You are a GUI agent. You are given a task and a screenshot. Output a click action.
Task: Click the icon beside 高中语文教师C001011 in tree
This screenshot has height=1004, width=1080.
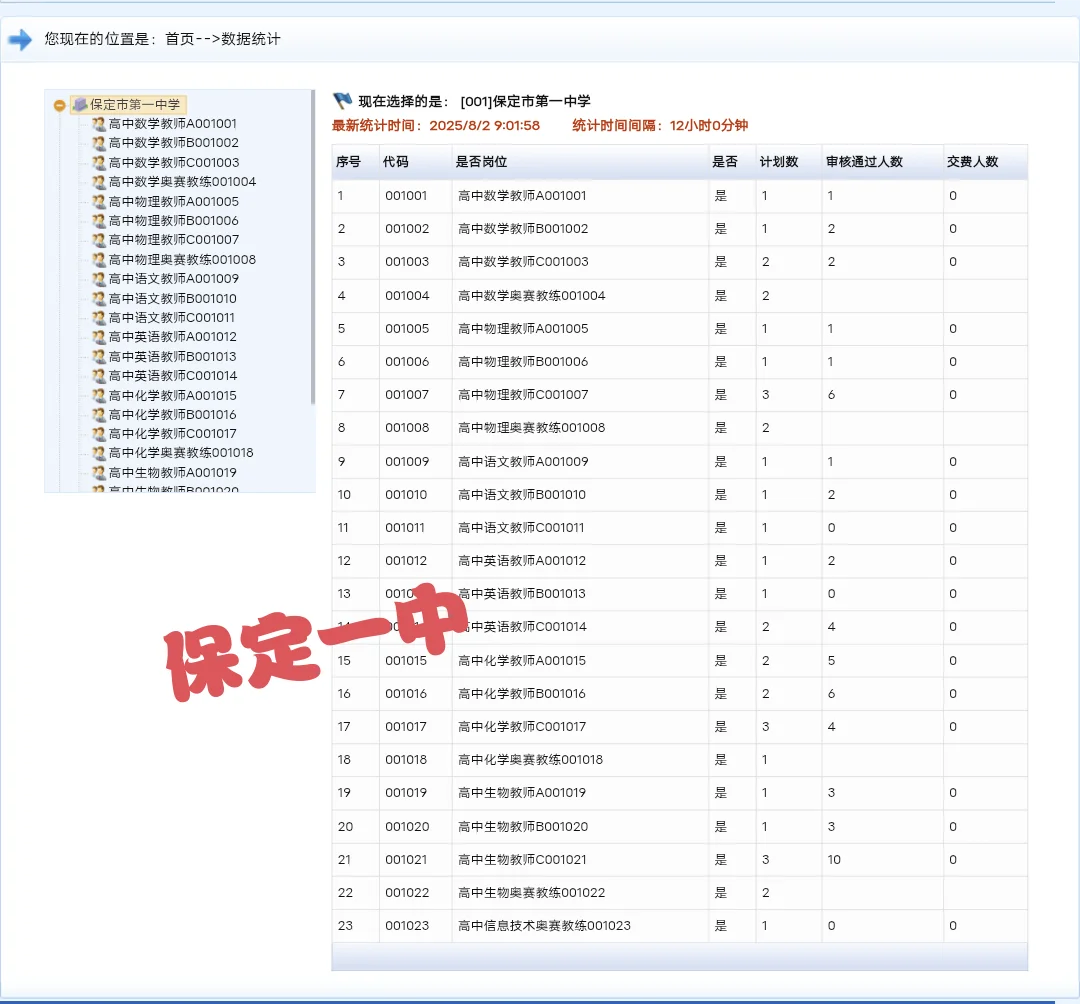(98, 318)
